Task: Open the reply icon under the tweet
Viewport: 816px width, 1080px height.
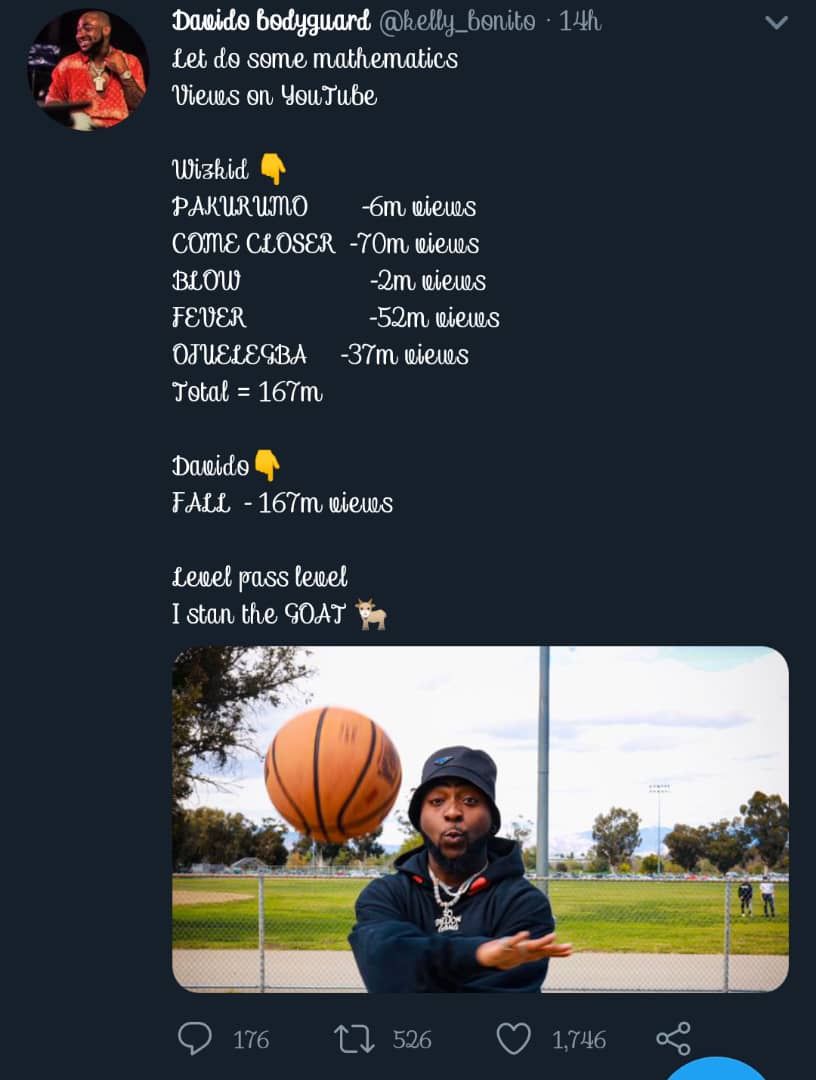Action: pyautogui.click(x=195, y=1039)
